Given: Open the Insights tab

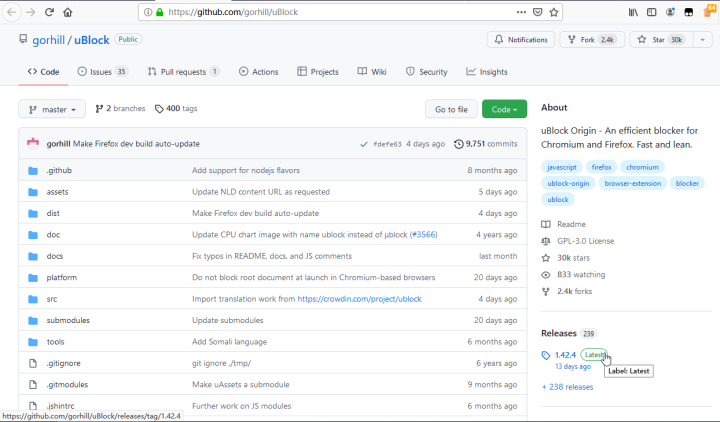Looking at the screenshot, I should coord(487,72).
